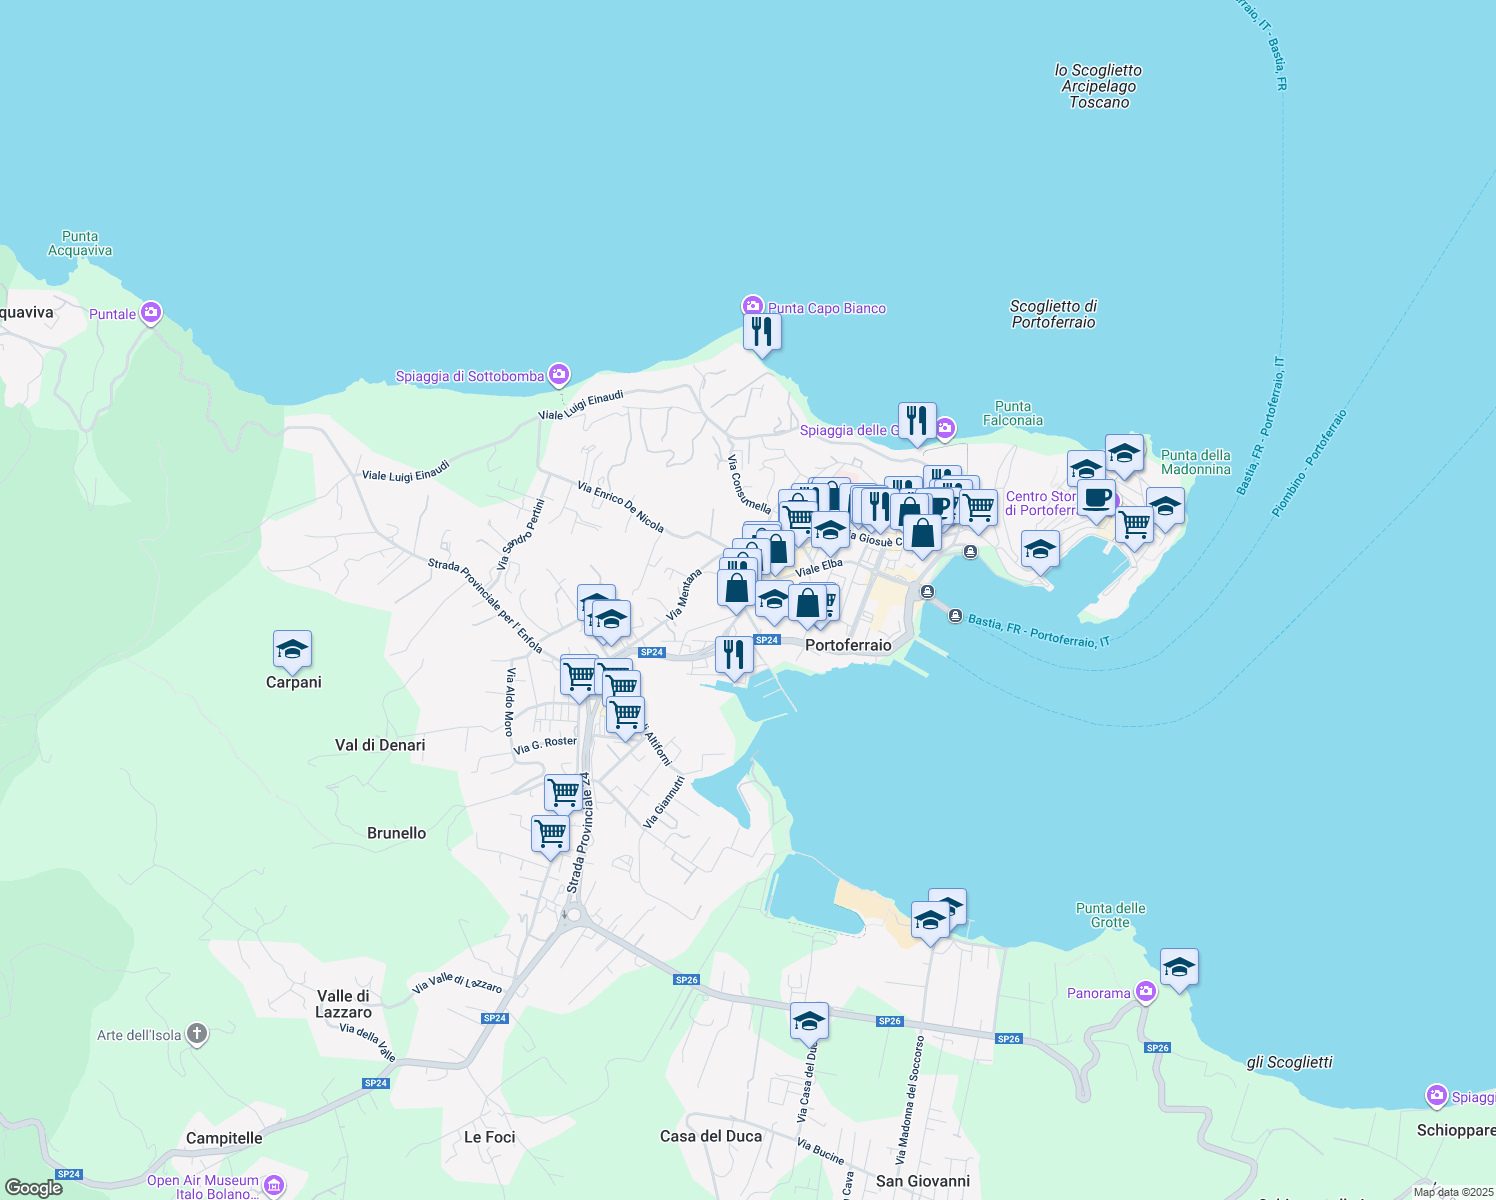Select the Campitelle locality label
1496x1200 pixels.
[224, 1138]
